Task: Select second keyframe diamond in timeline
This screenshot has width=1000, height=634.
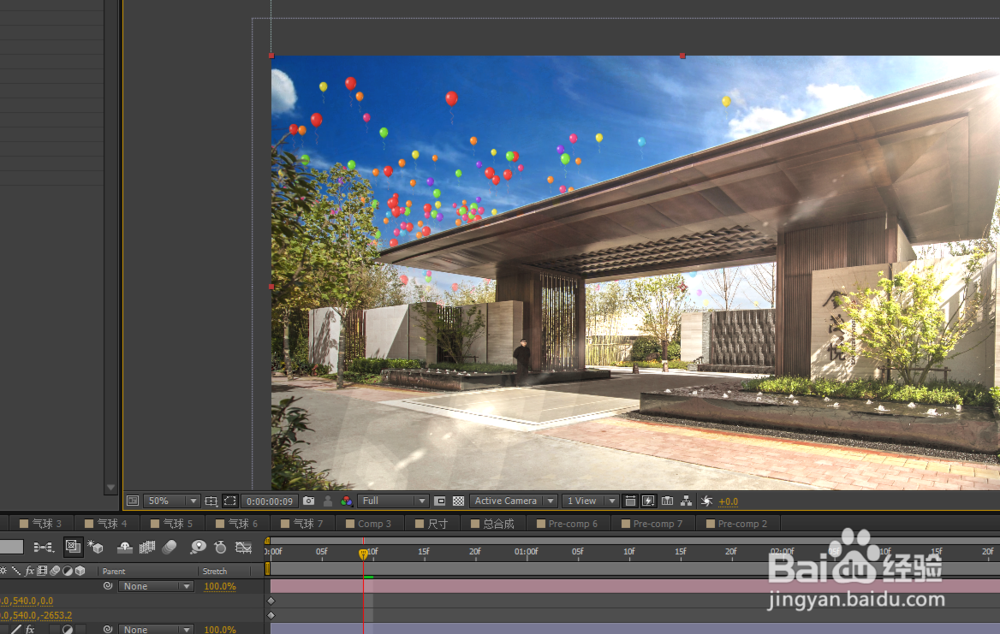Action: pyautogui.click(x=271, y=616)
